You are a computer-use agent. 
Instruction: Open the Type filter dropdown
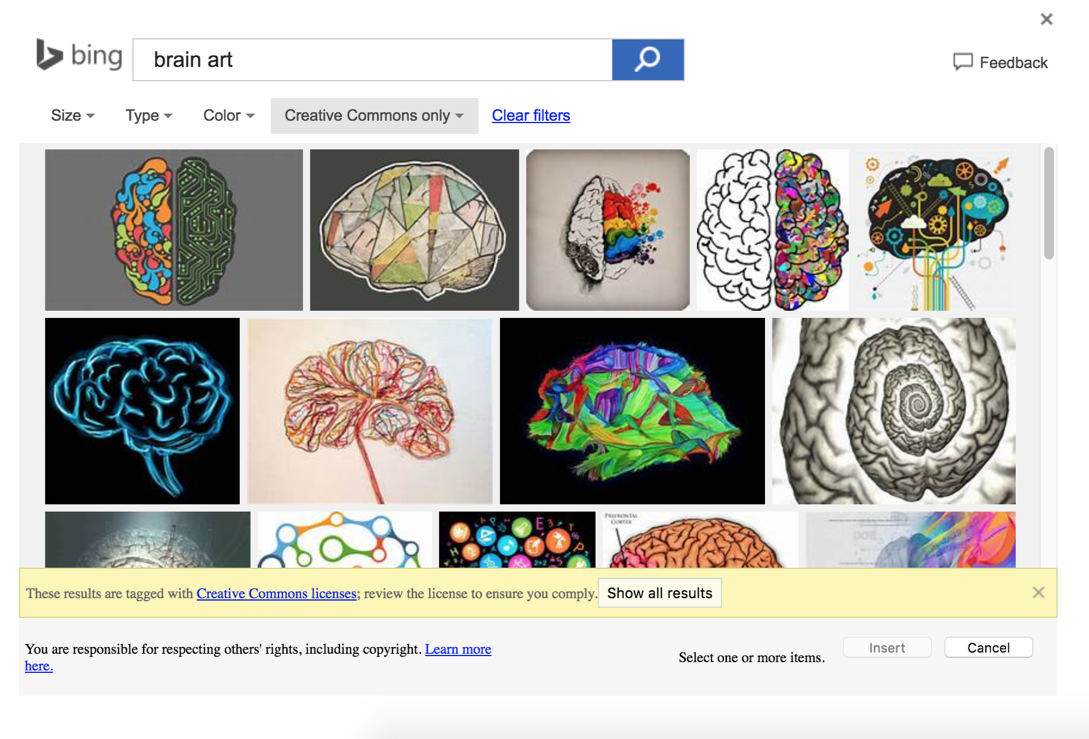[x=147, y=115]
